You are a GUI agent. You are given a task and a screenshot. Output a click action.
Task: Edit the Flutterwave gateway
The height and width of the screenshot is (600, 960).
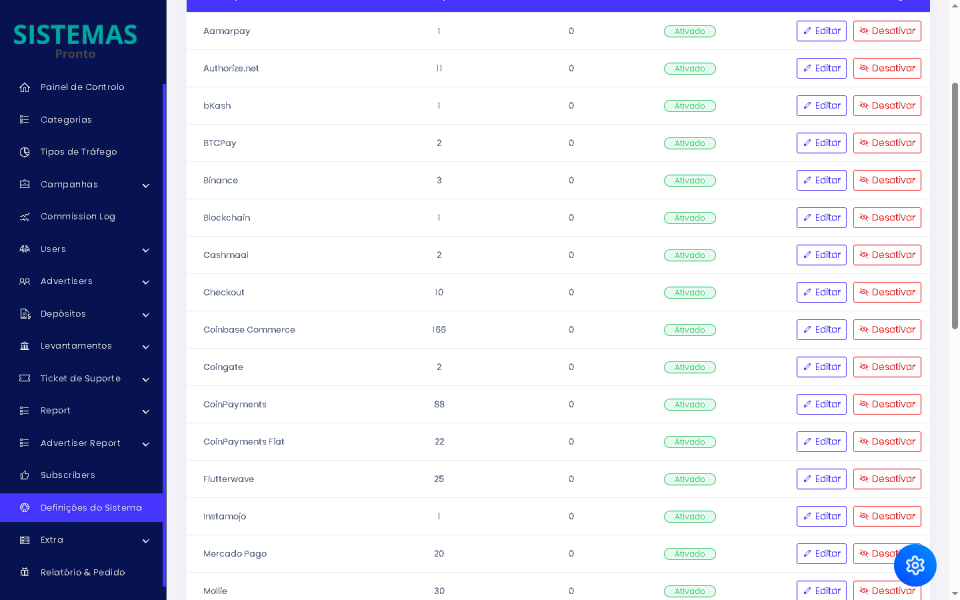821,479
